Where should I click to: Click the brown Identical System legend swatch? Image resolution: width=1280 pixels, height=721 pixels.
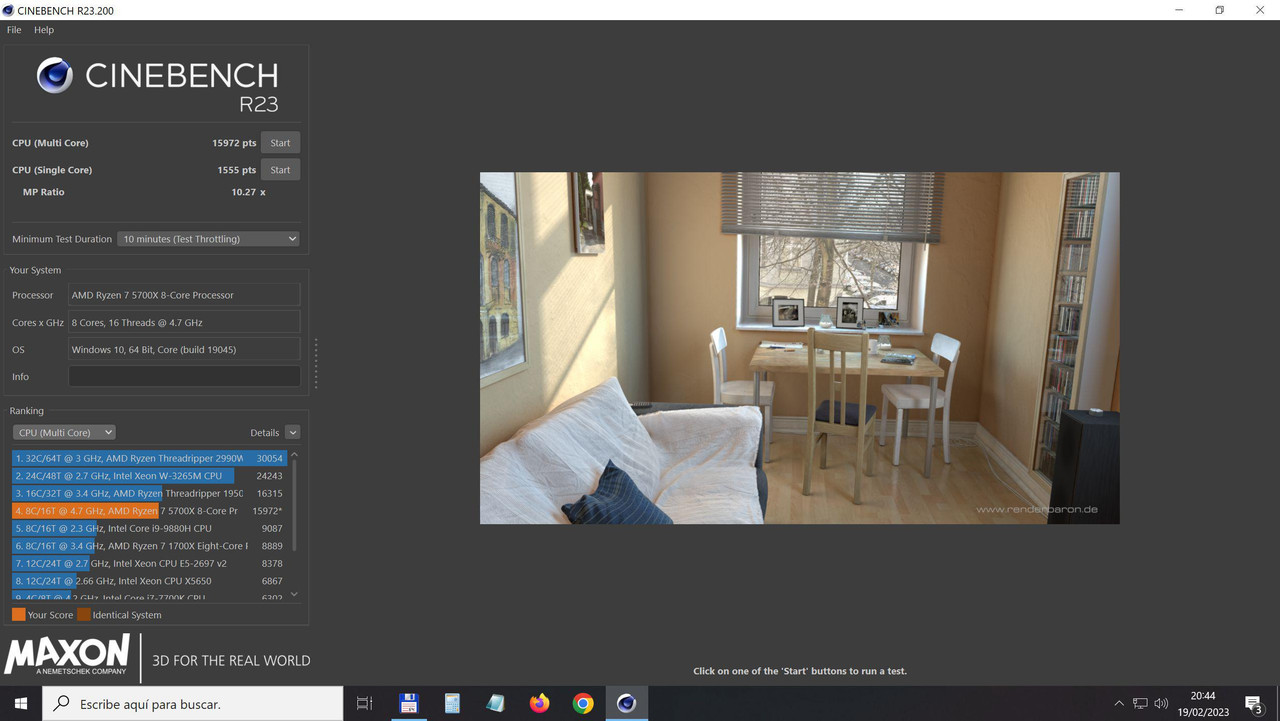coord(84,615)
